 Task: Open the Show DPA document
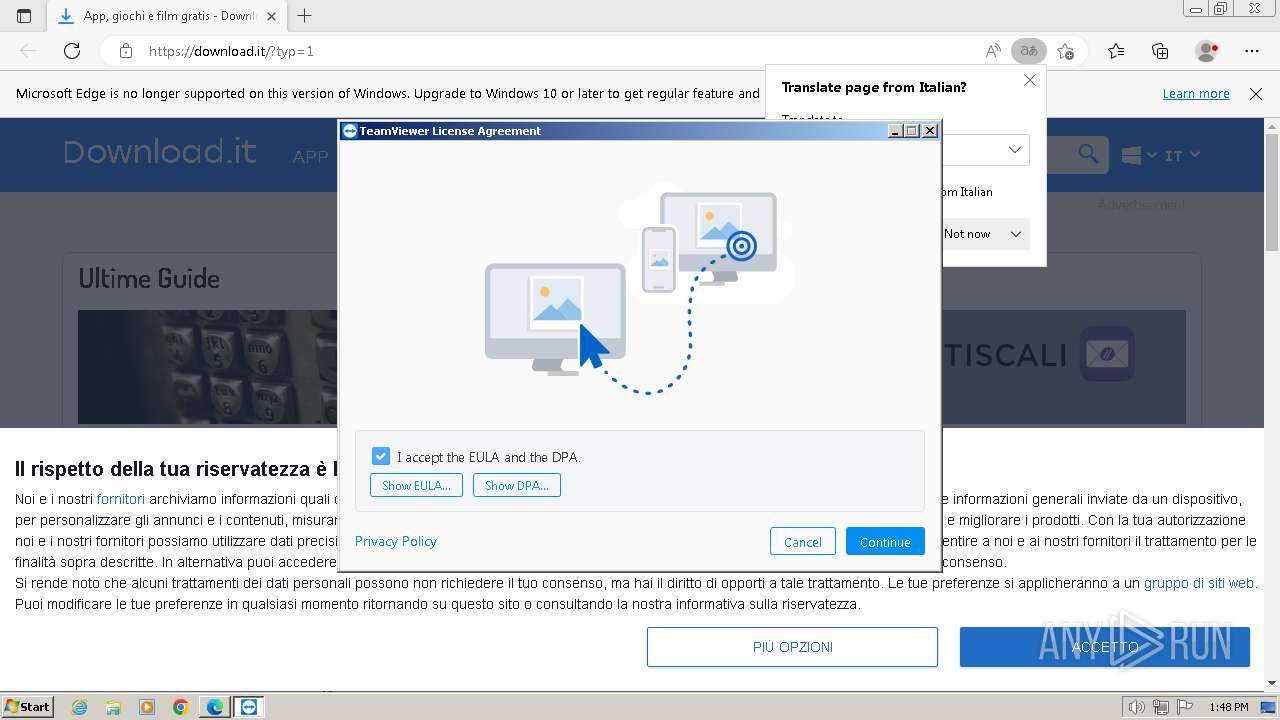pyautogui.click(x=517, y=485)
